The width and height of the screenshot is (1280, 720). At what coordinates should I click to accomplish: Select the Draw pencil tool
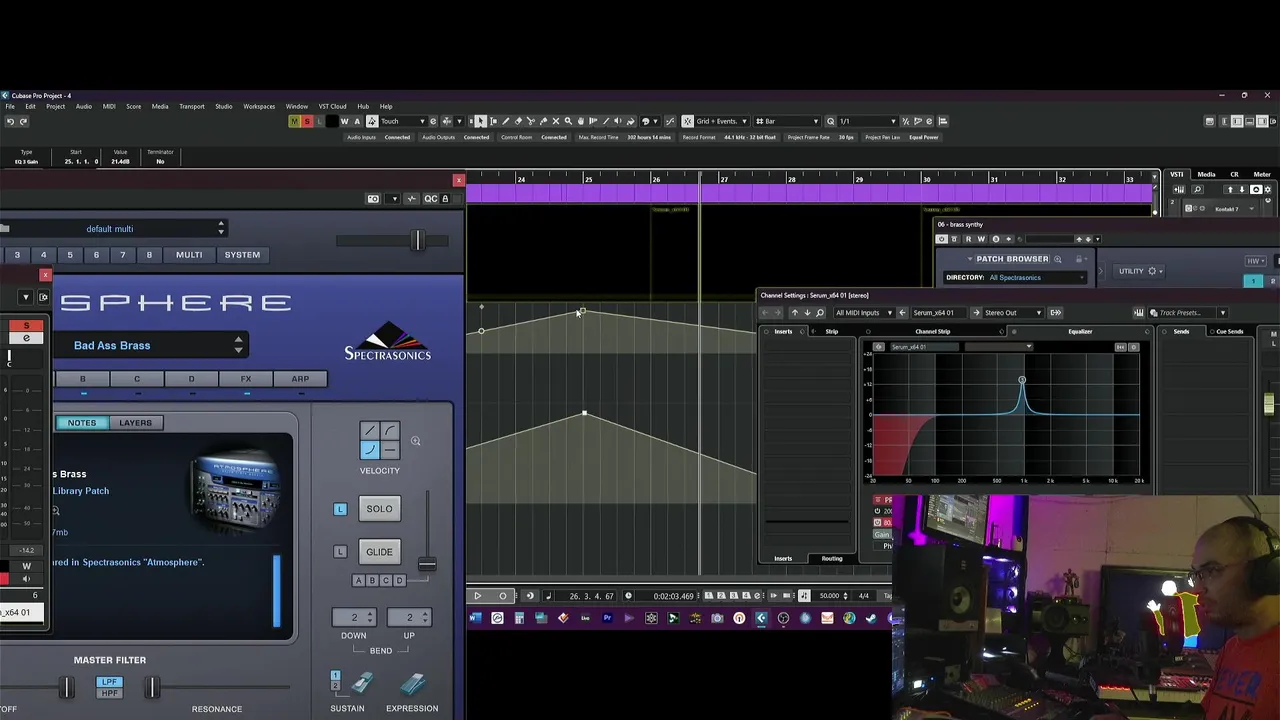point(505,121)
